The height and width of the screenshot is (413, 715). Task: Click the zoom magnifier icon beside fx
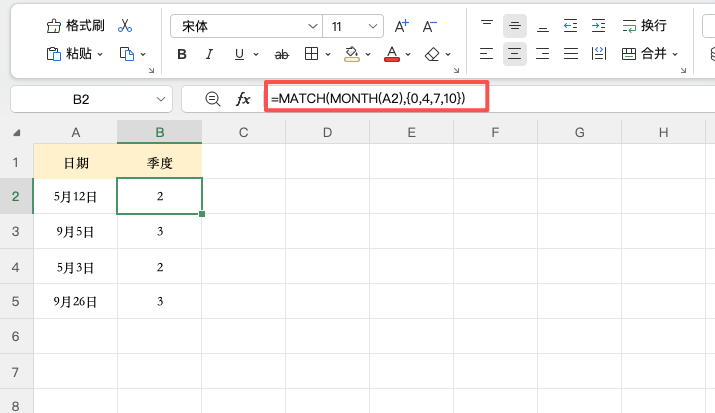[212, 98]
